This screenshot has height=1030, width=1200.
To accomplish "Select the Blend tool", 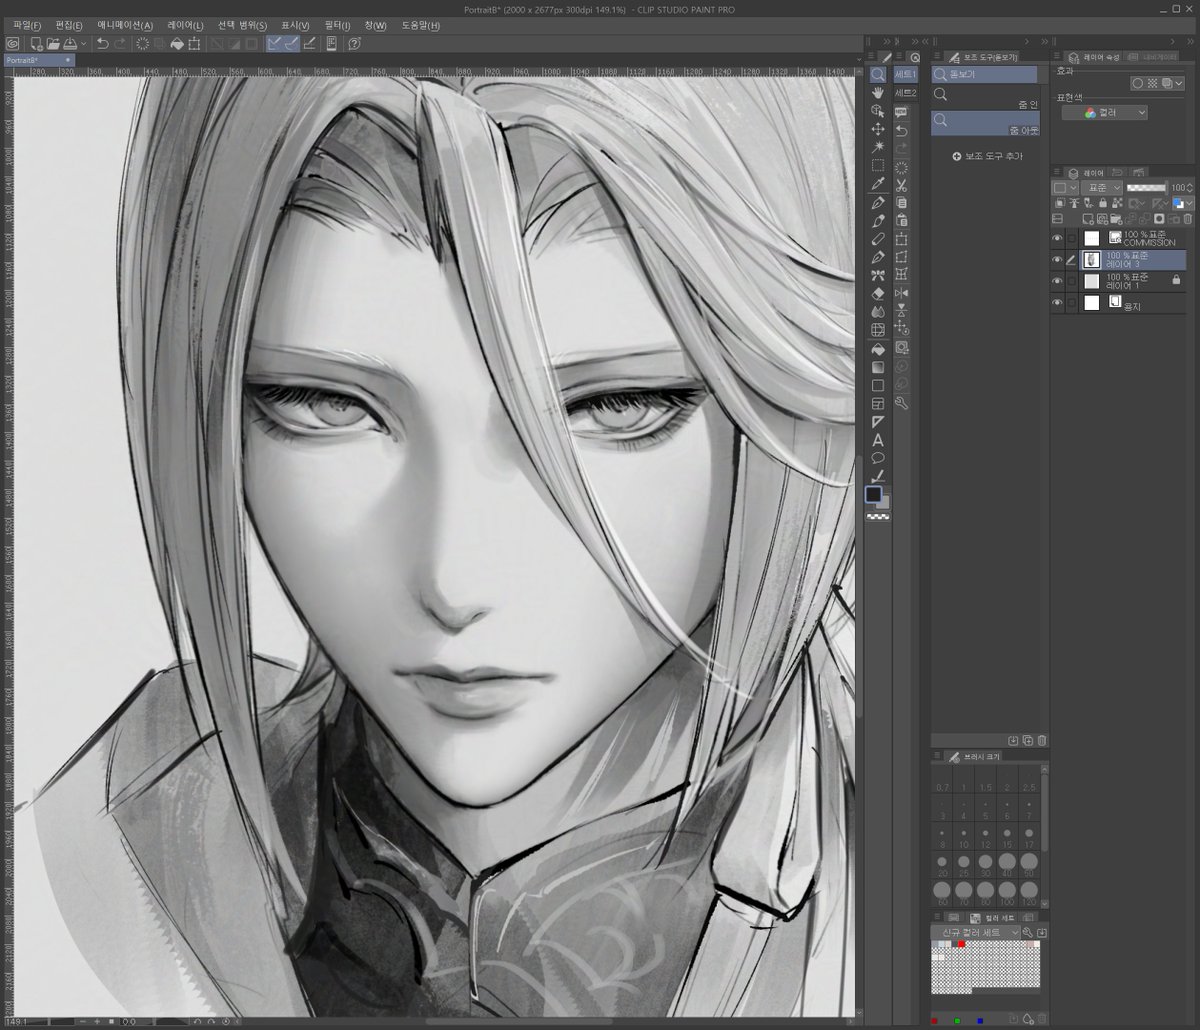I will pyautogui.click(x=878, y=312).
